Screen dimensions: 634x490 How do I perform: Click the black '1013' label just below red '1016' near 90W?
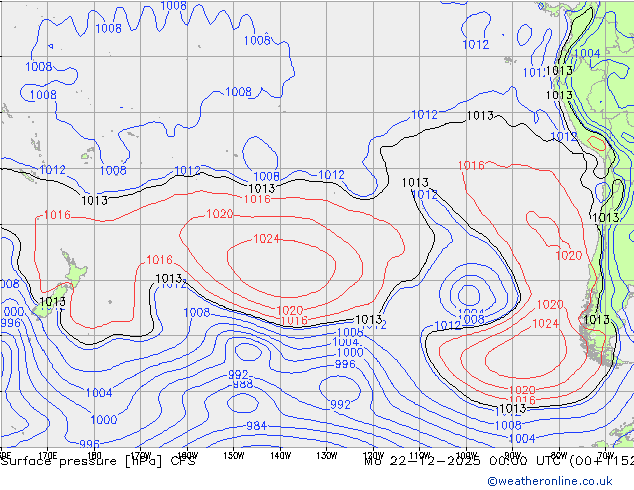click(x=513, y=408)
